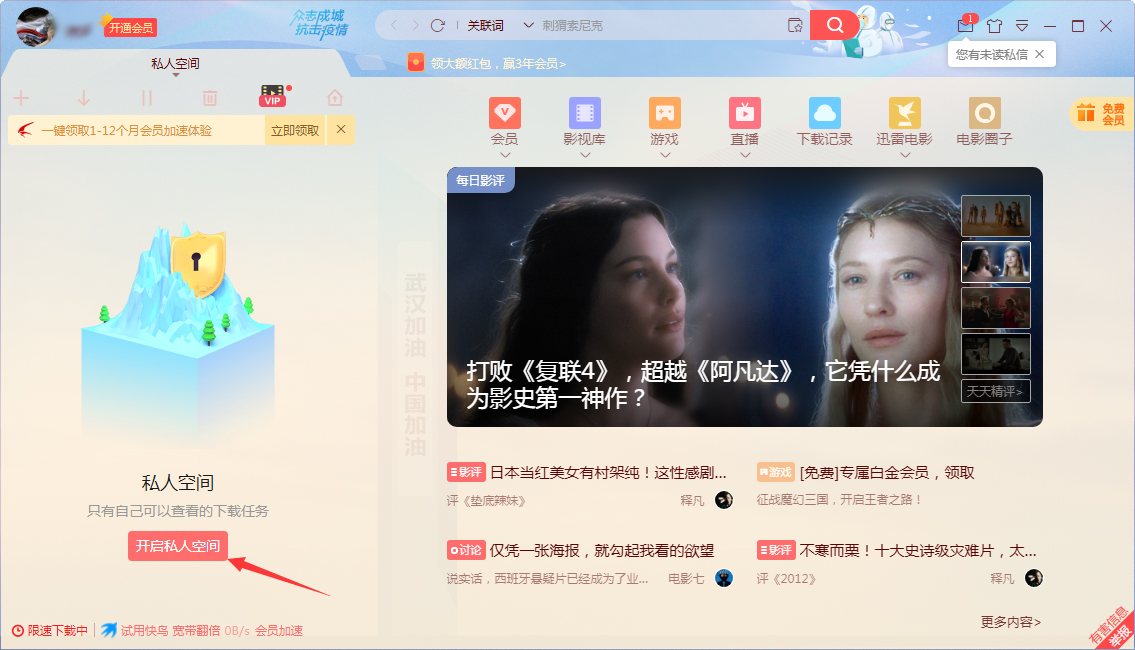Create a new download task
This screenshot has width=1135, height=650.
(21, 97)
